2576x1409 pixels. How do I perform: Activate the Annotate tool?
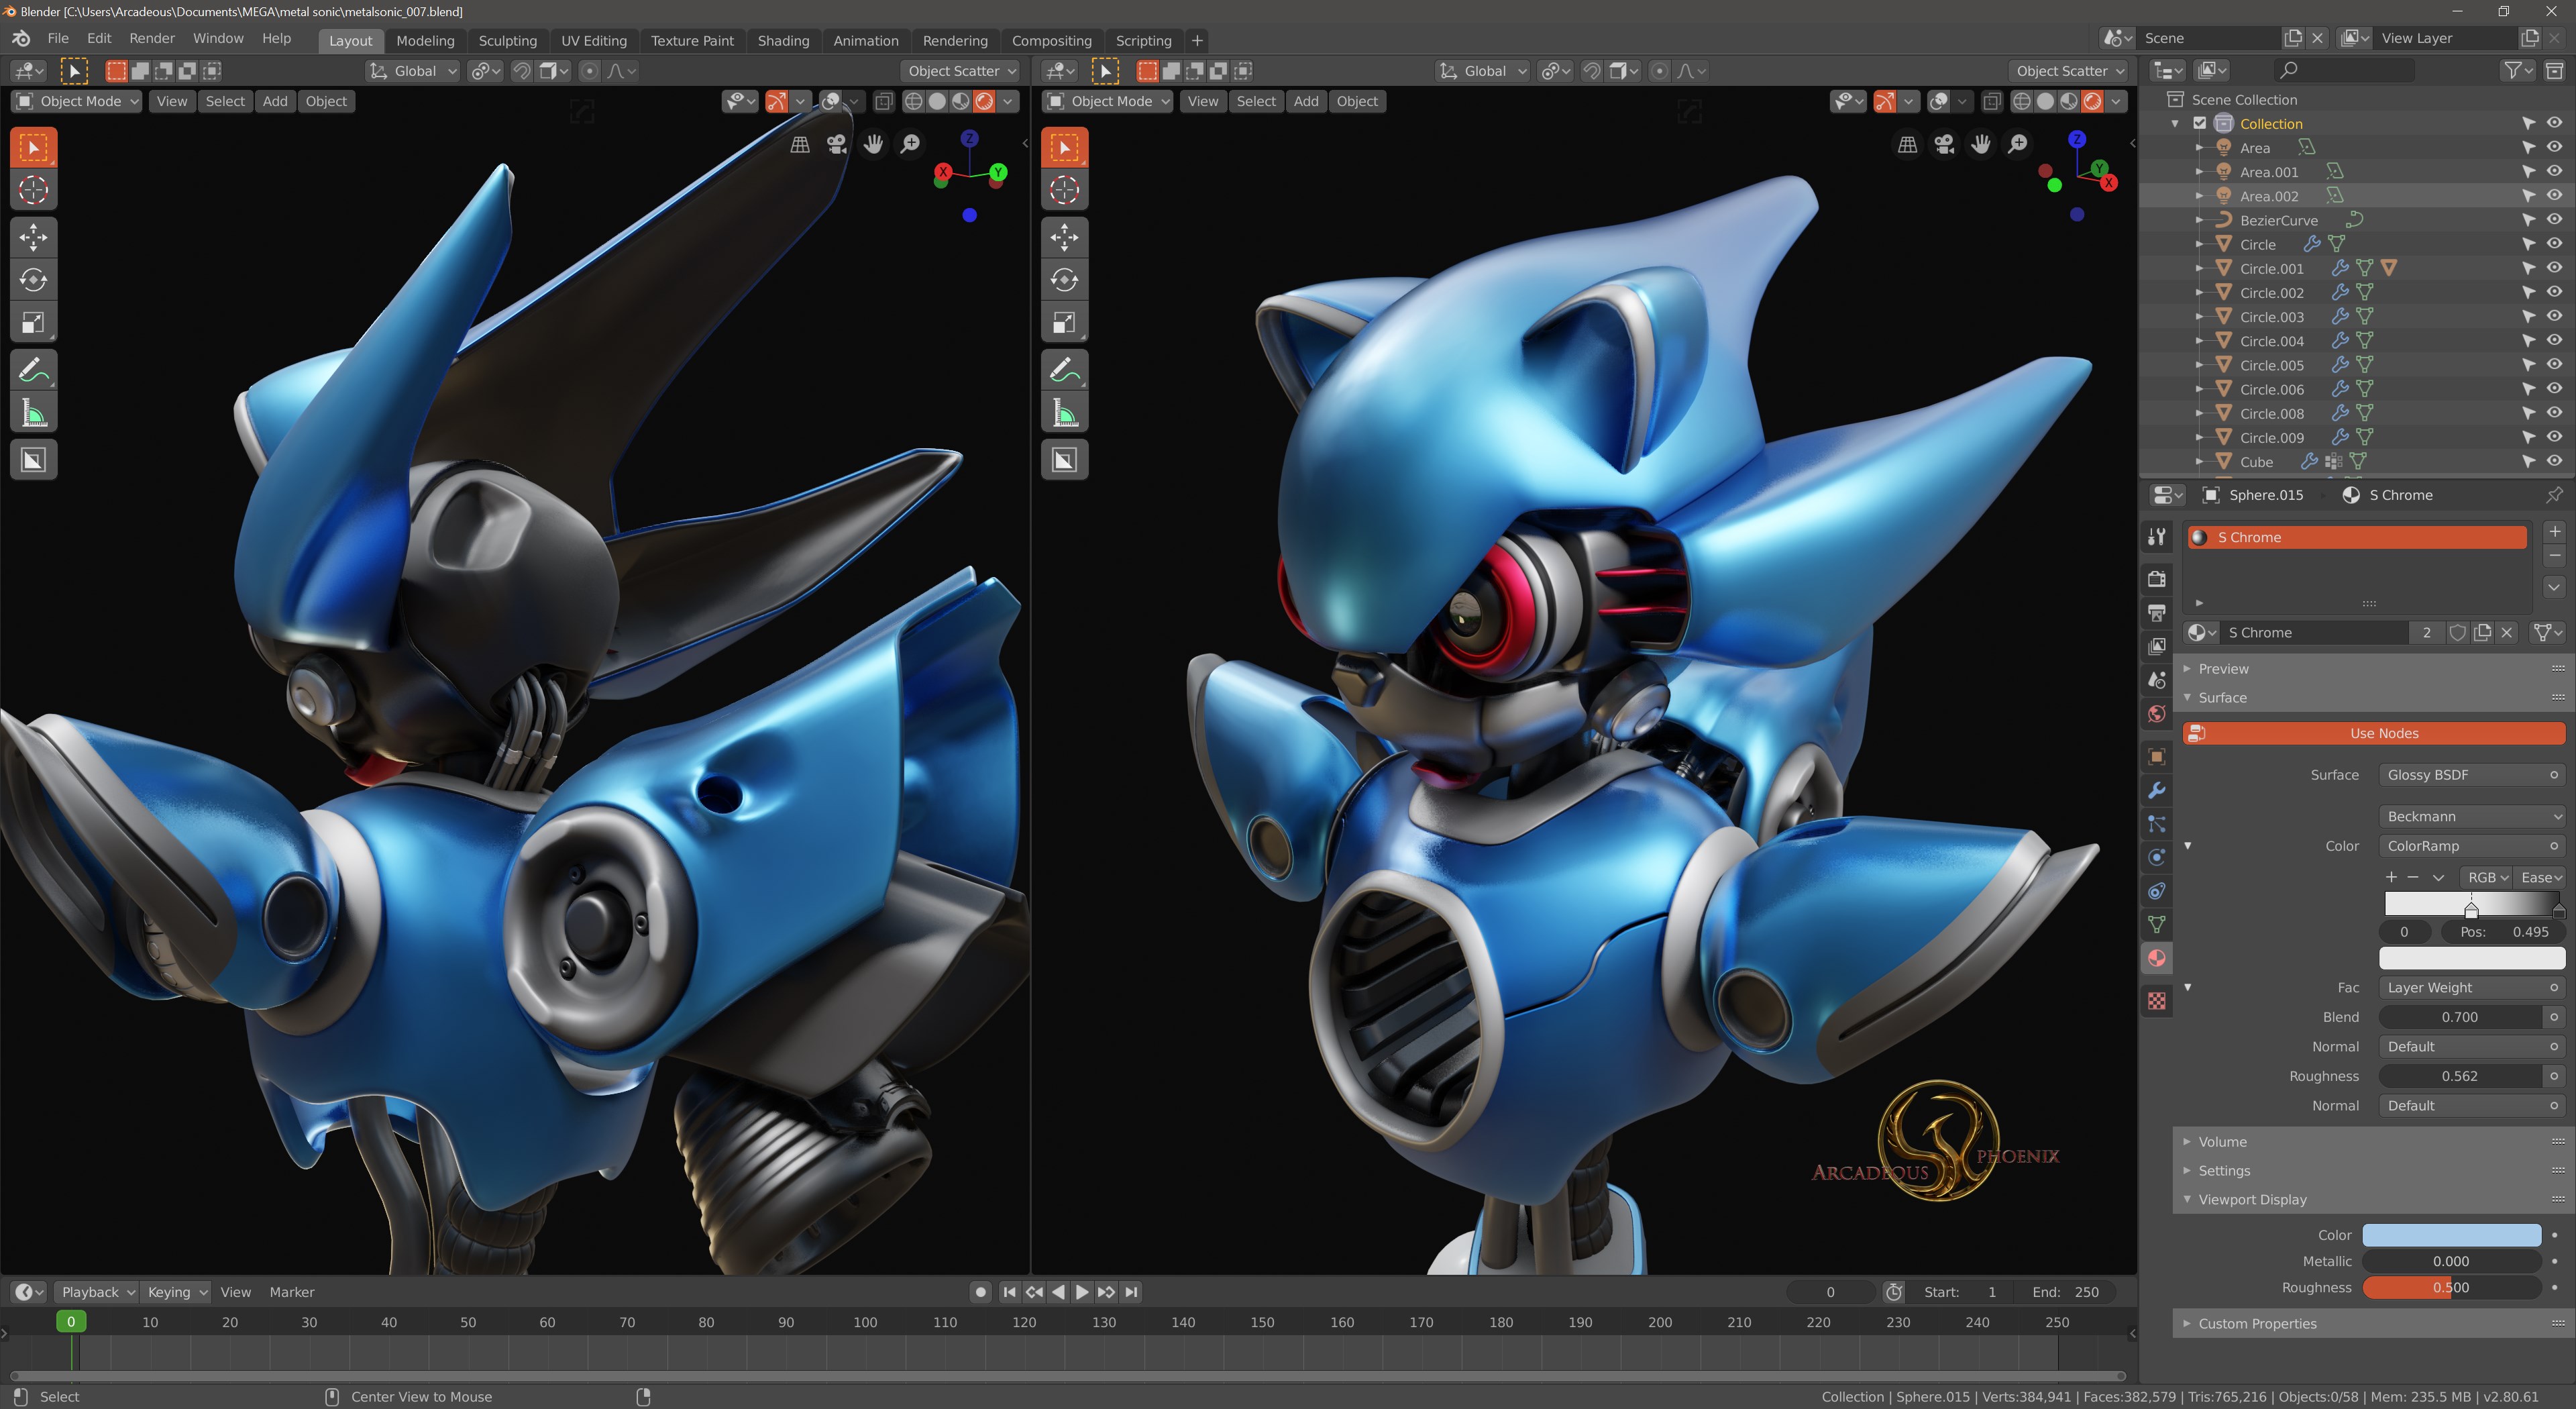pyautogui.click(x=34, y=369)
